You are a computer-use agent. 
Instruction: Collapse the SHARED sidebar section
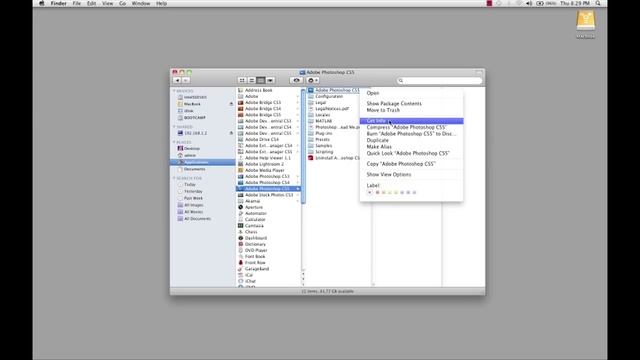click(174, 127)
